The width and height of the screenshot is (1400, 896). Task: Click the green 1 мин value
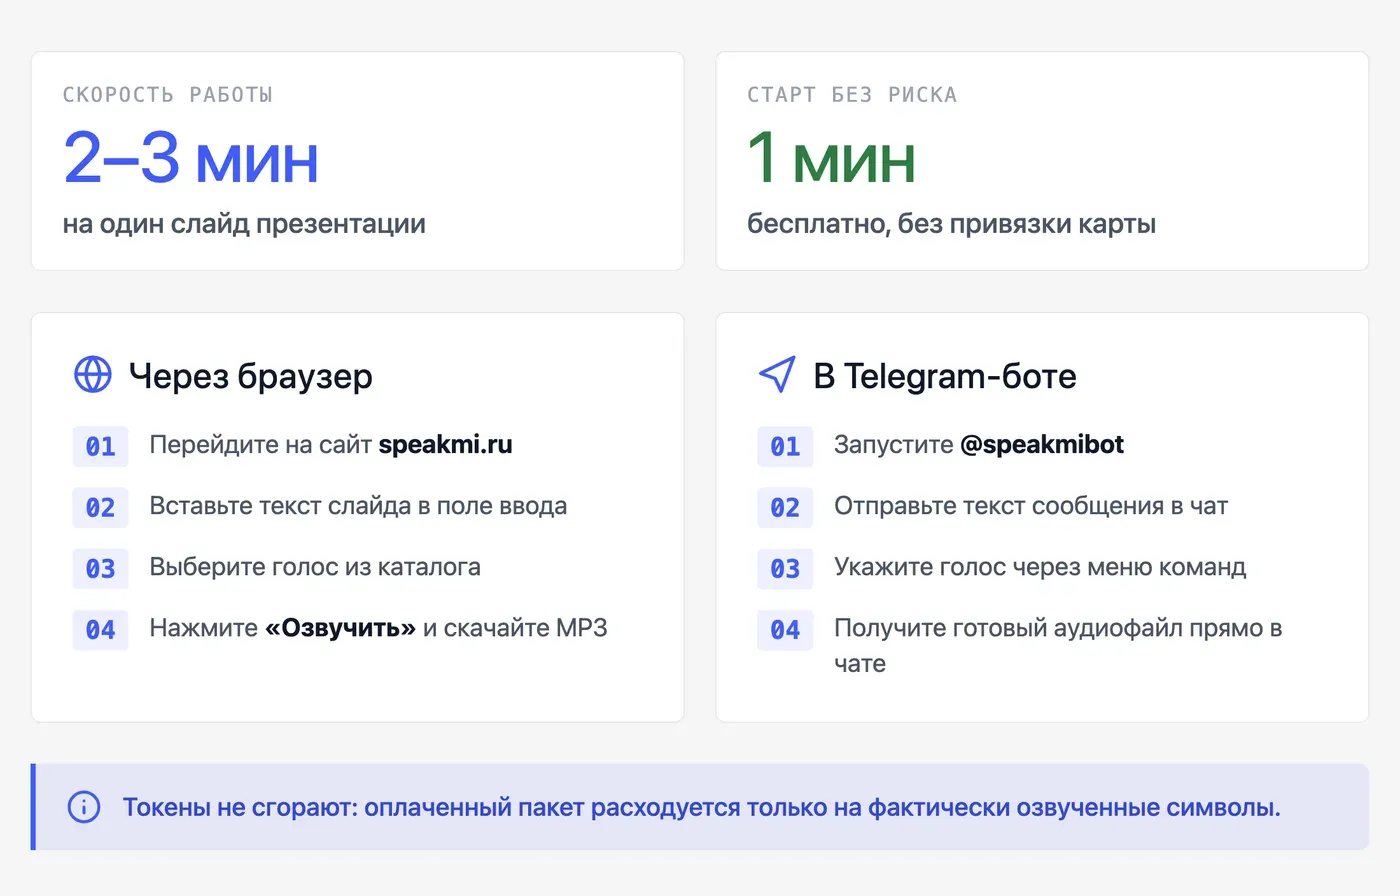(832, 158)
